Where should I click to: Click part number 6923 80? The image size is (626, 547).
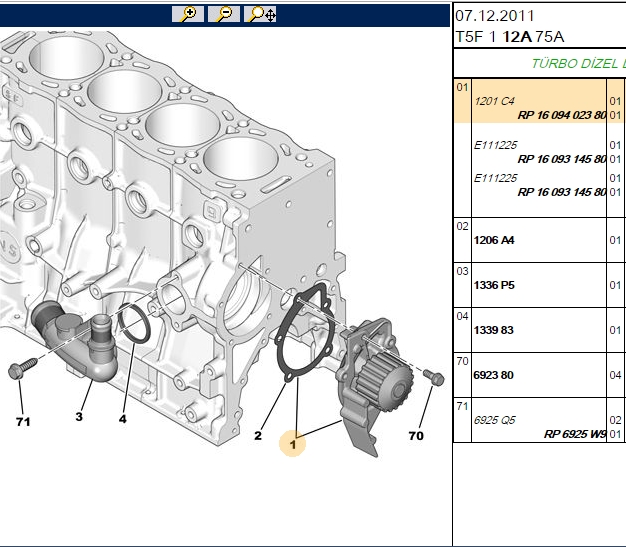(x=493, y=375)
